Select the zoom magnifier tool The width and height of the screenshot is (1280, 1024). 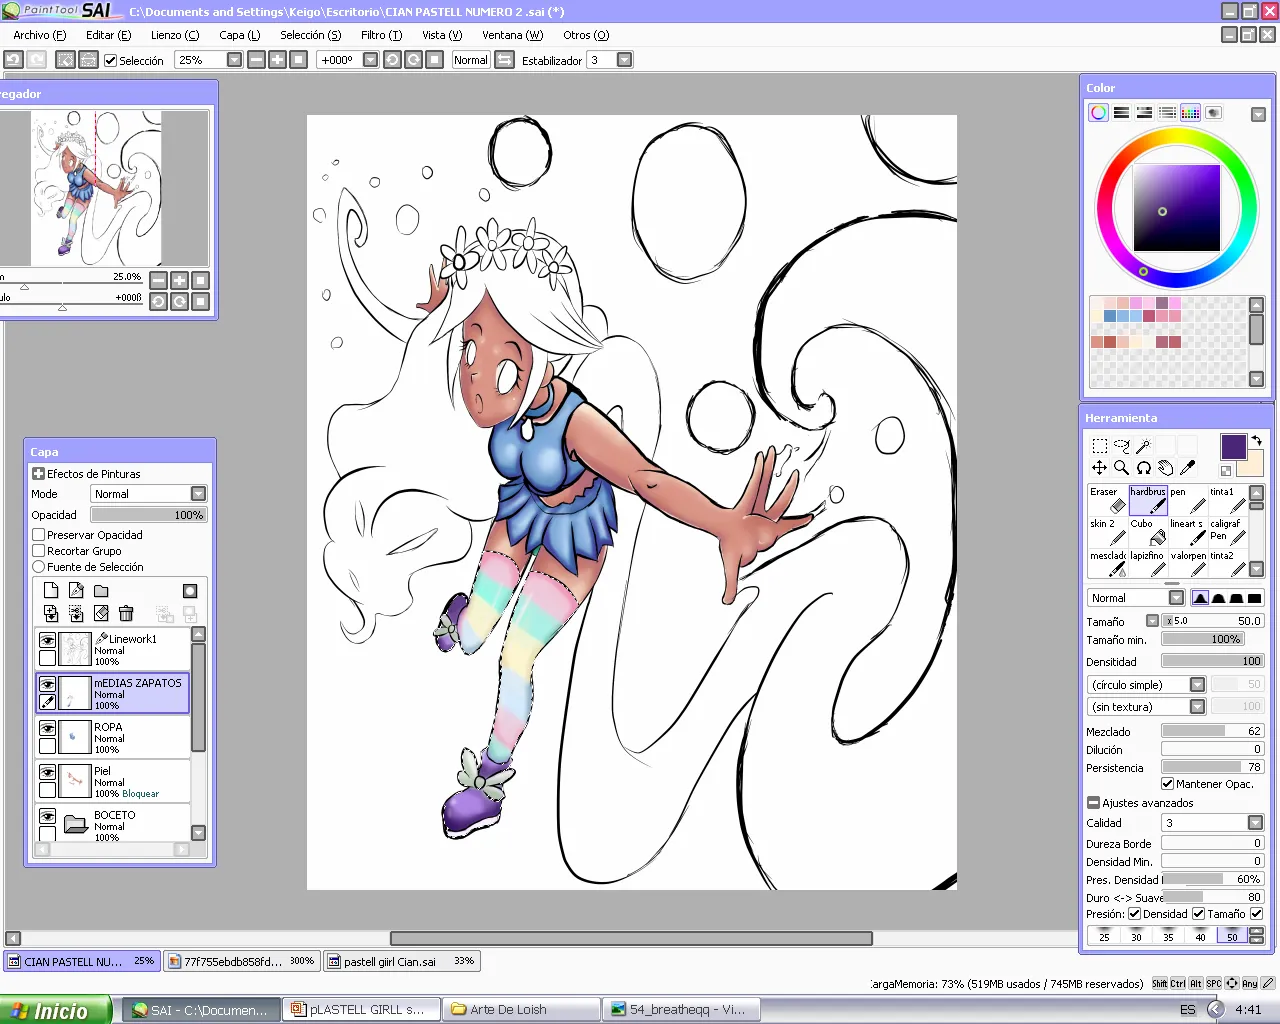(1121, 468)
